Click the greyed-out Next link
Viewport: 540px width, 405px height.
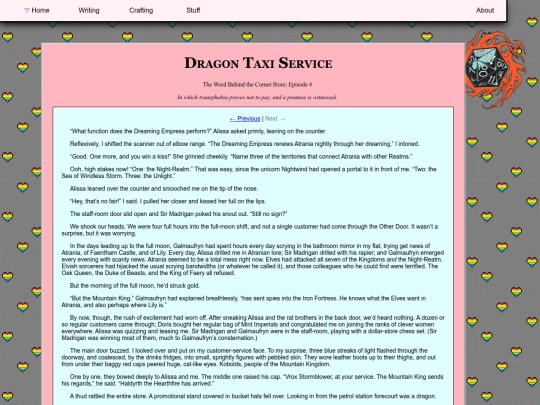tap(275, 118)
